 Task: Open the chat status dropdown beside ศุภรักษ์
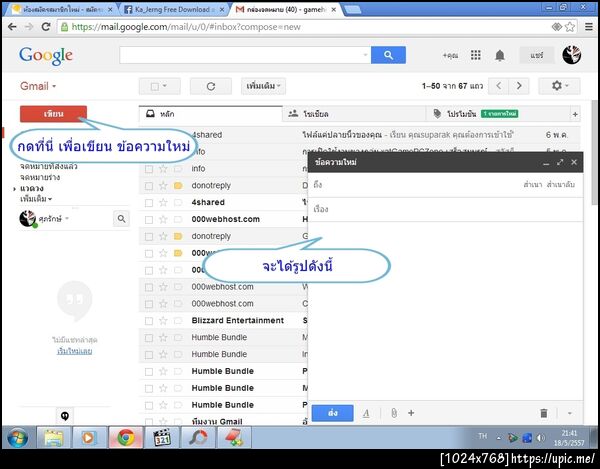[67, 218]
